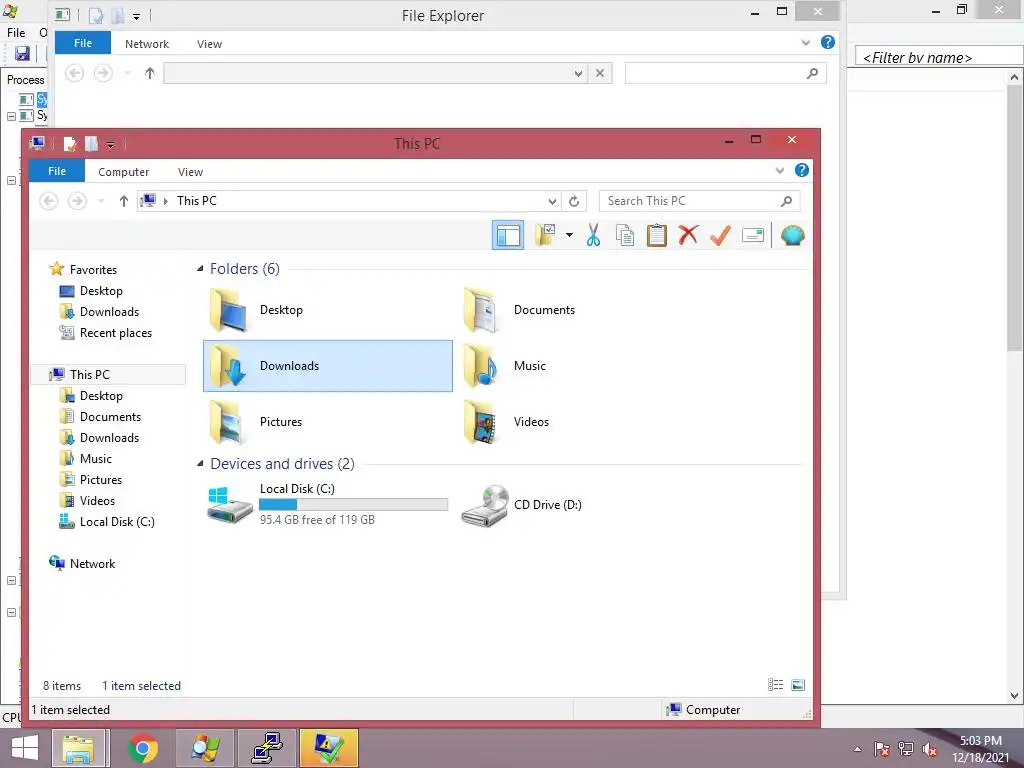Open Quick Access Toolbar dropdown in This PC titlebar
Image resolution: width=1024 pixels, height=768 pixels.
point(110,144)
